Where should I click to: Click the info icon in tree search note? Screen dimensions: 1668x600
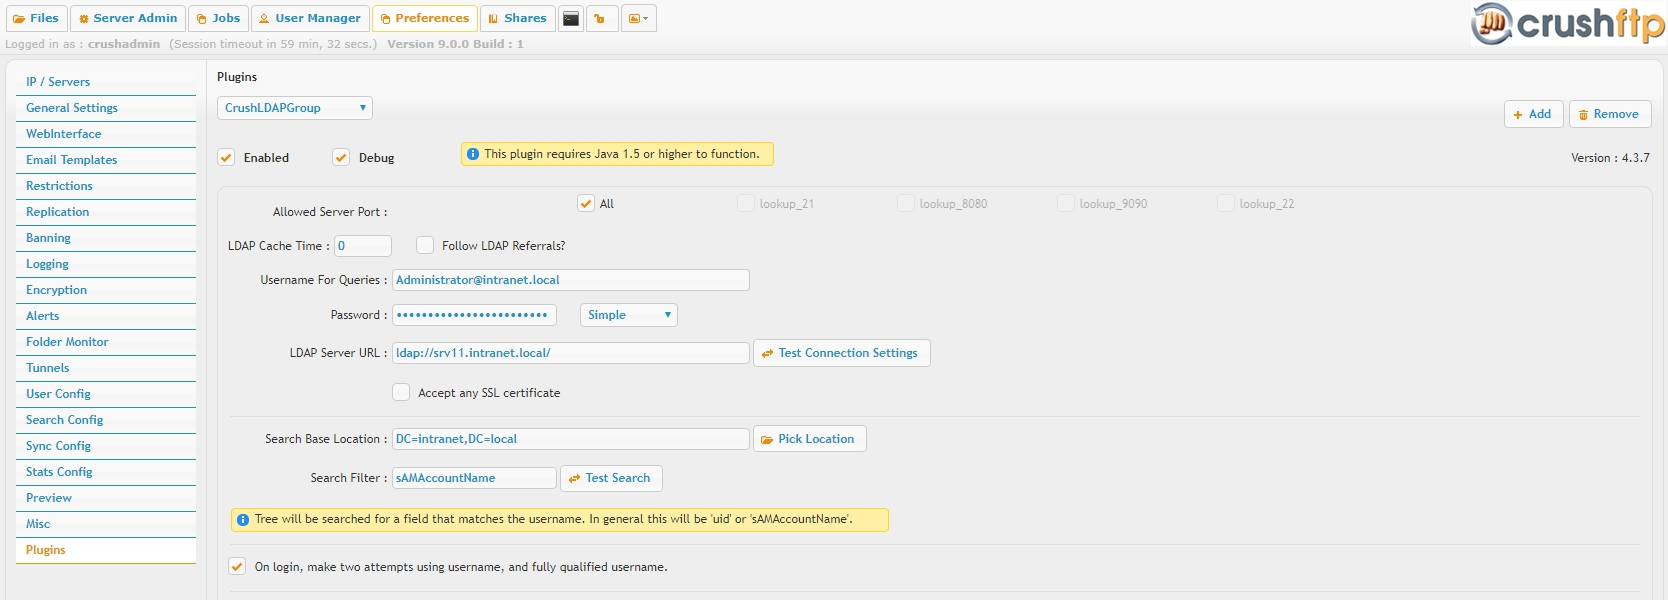243,520
